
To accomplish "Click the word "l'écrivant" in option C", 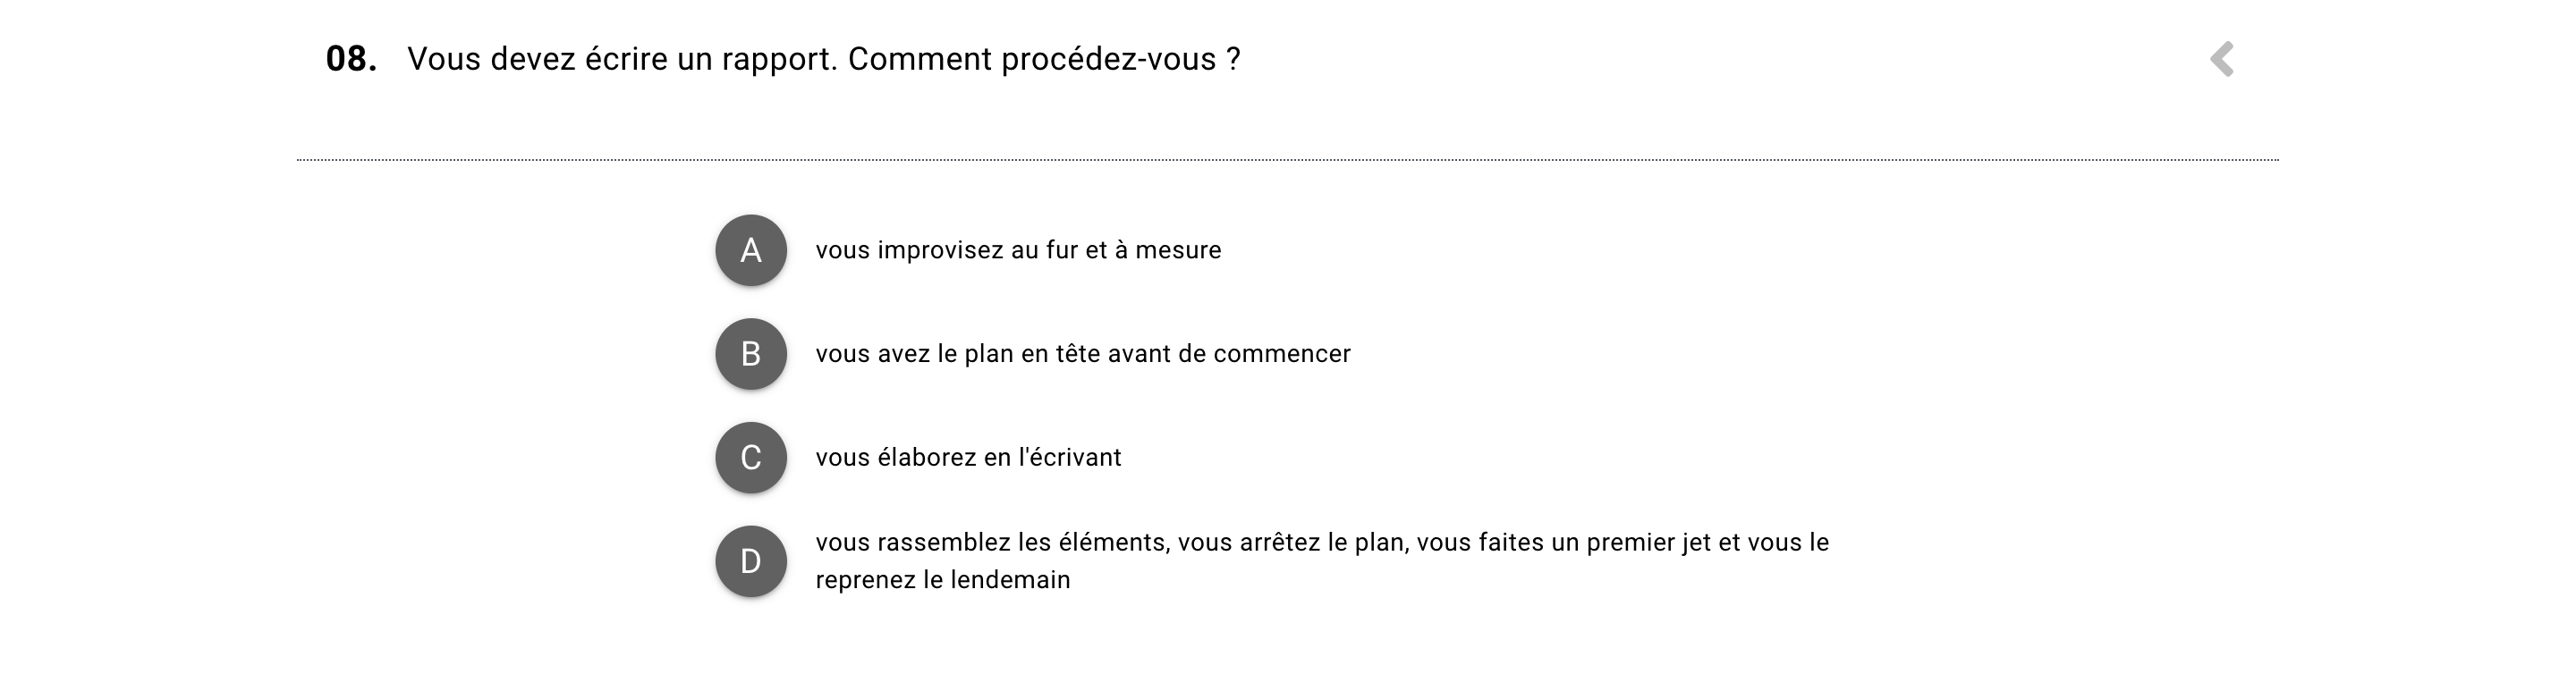I will (x=1070, y=458).
